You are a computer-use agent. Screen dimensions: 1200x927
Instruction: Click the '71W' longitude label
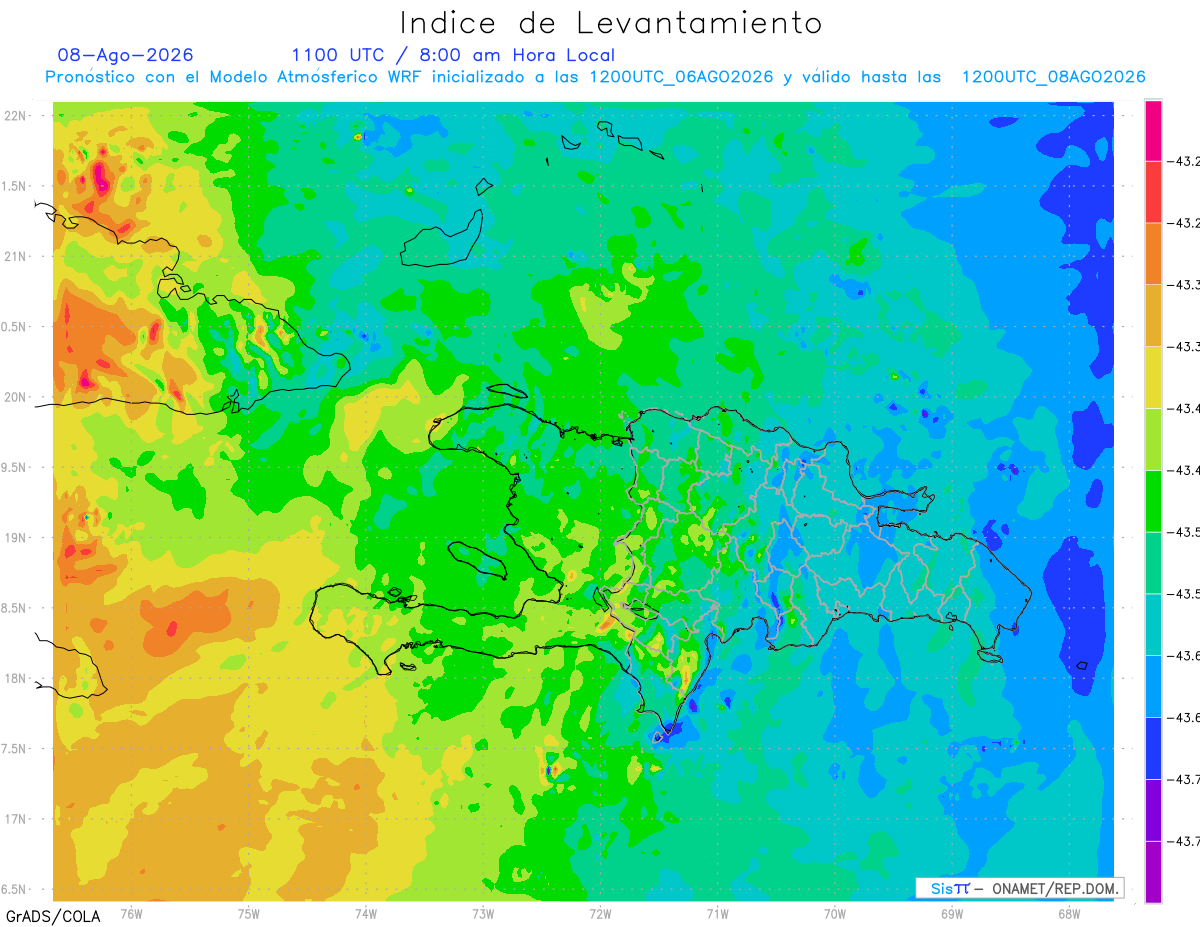point(717,913)
